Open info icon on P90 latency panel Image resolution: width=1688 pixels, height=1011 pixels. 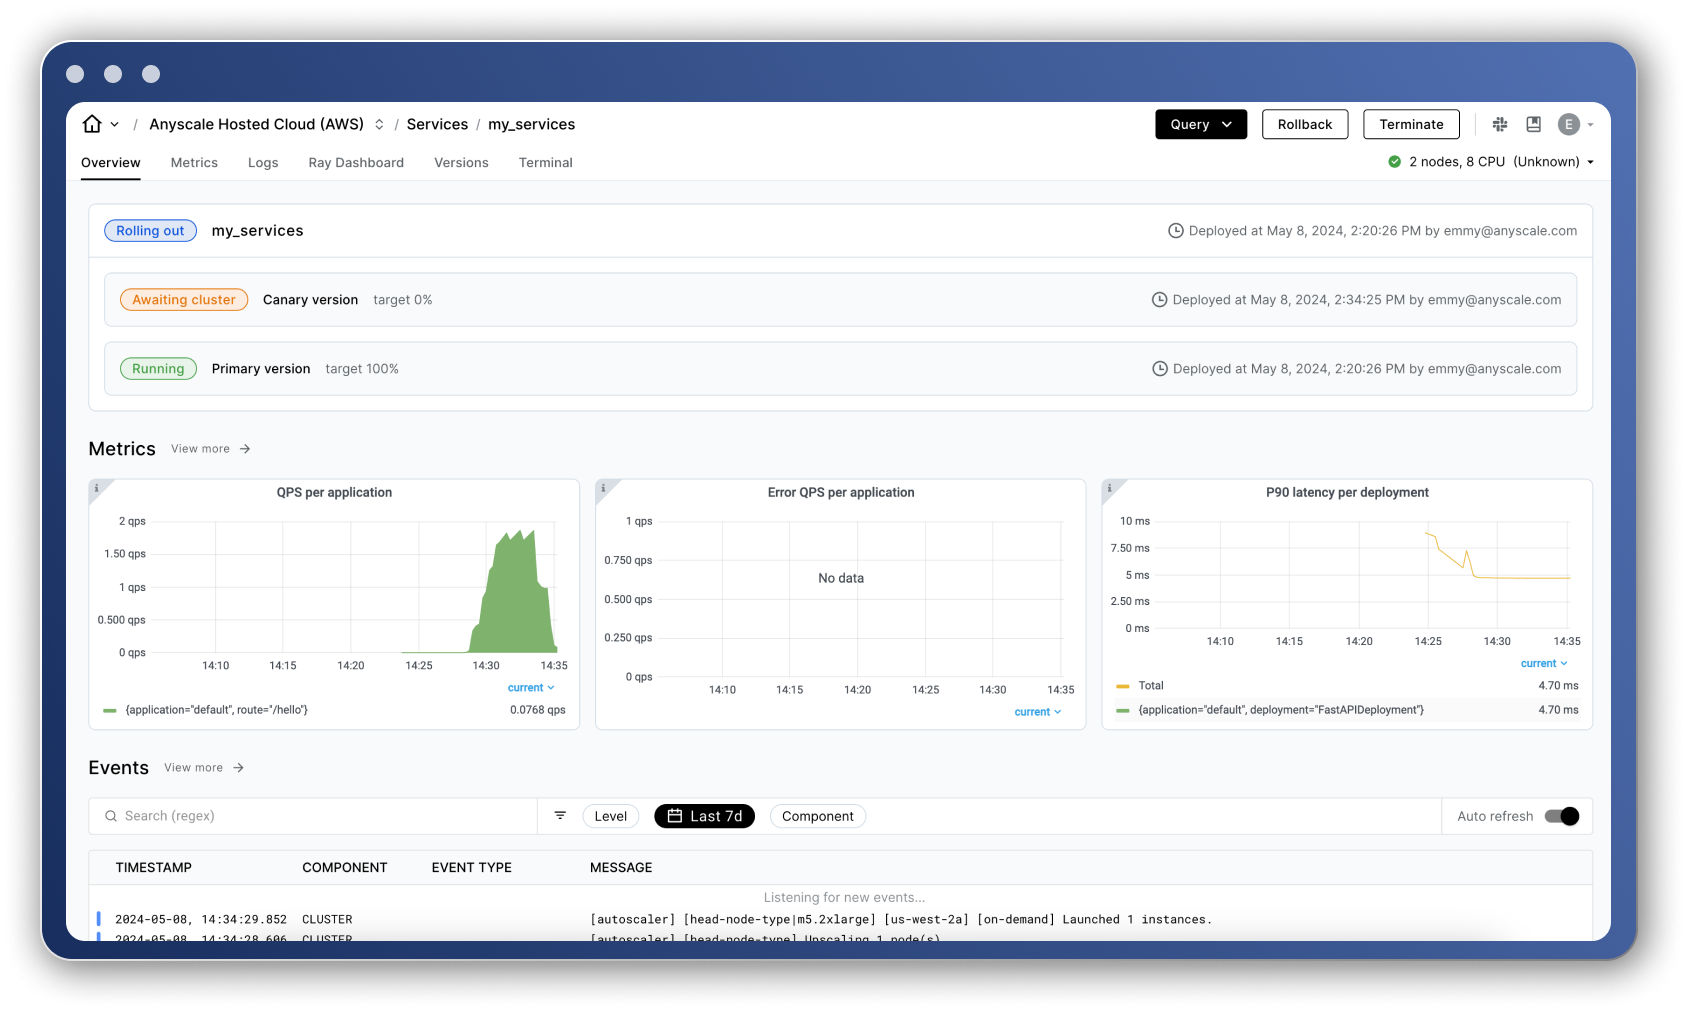point(1109,488)
